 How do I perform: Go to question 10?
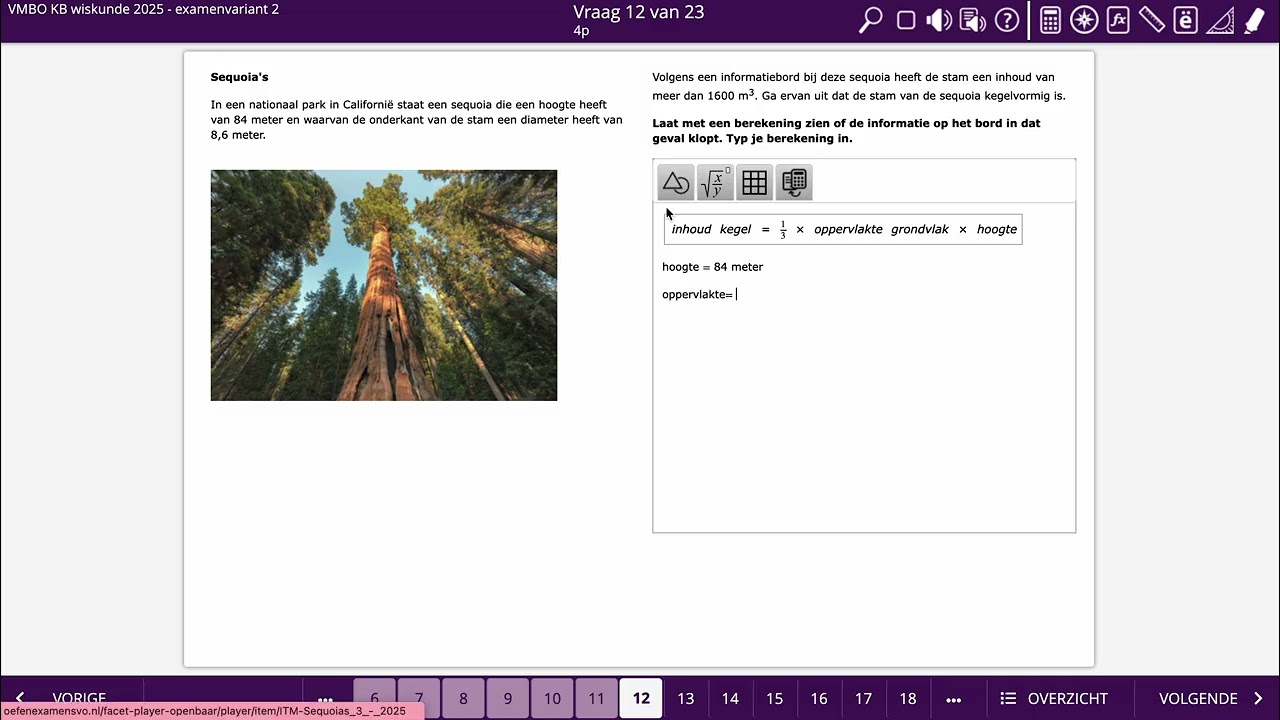552,698
